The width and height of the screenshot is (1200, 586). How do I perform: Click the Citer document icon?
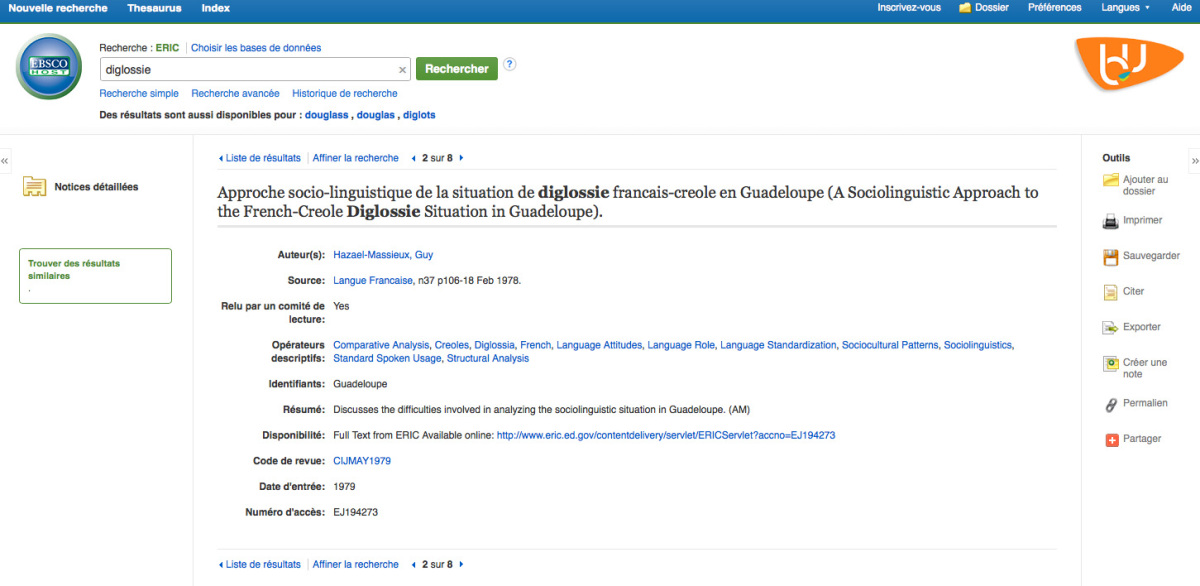point(1110,292)
